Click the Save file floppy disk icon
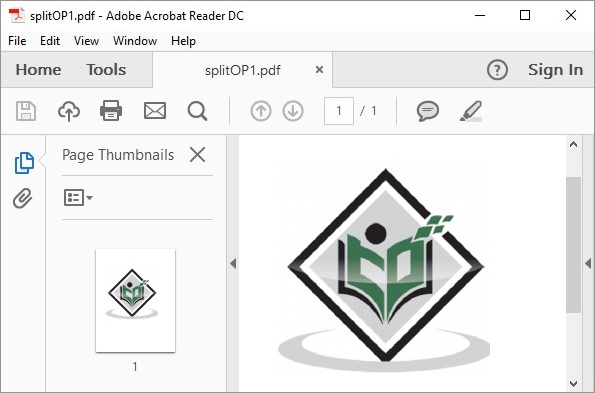595x393 pixels. [26, 111]
